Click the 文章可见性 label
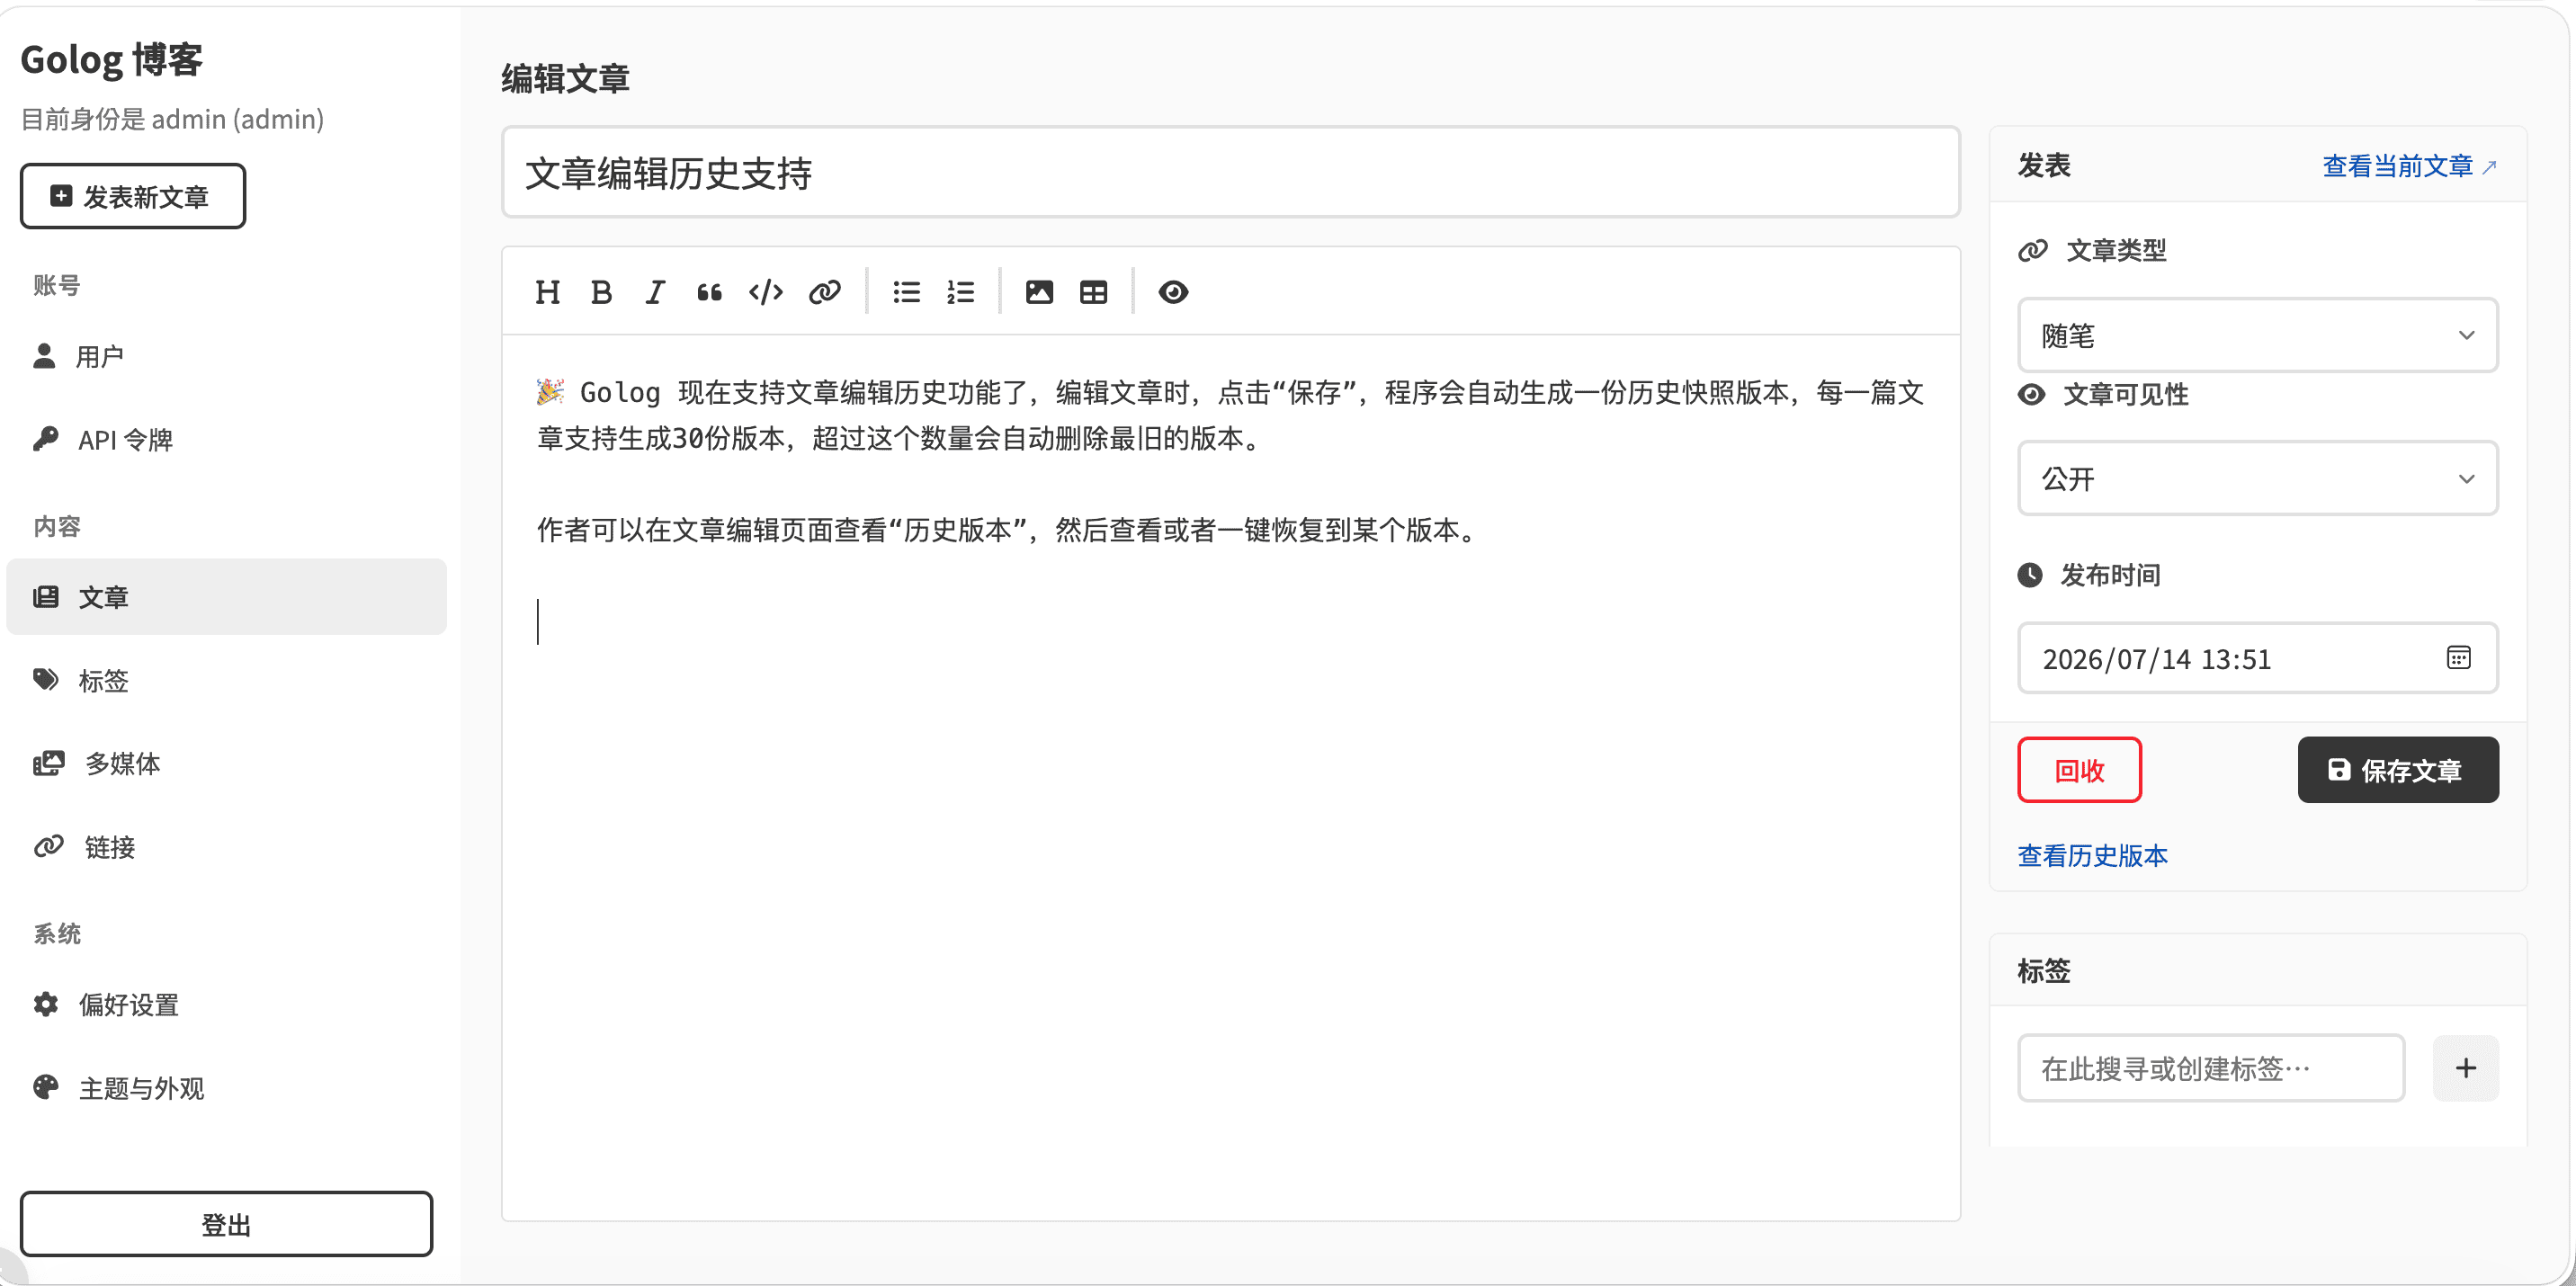The width and height of the screenshot is (2576, 1286). pyautogui.click(x=2126, y=394)
